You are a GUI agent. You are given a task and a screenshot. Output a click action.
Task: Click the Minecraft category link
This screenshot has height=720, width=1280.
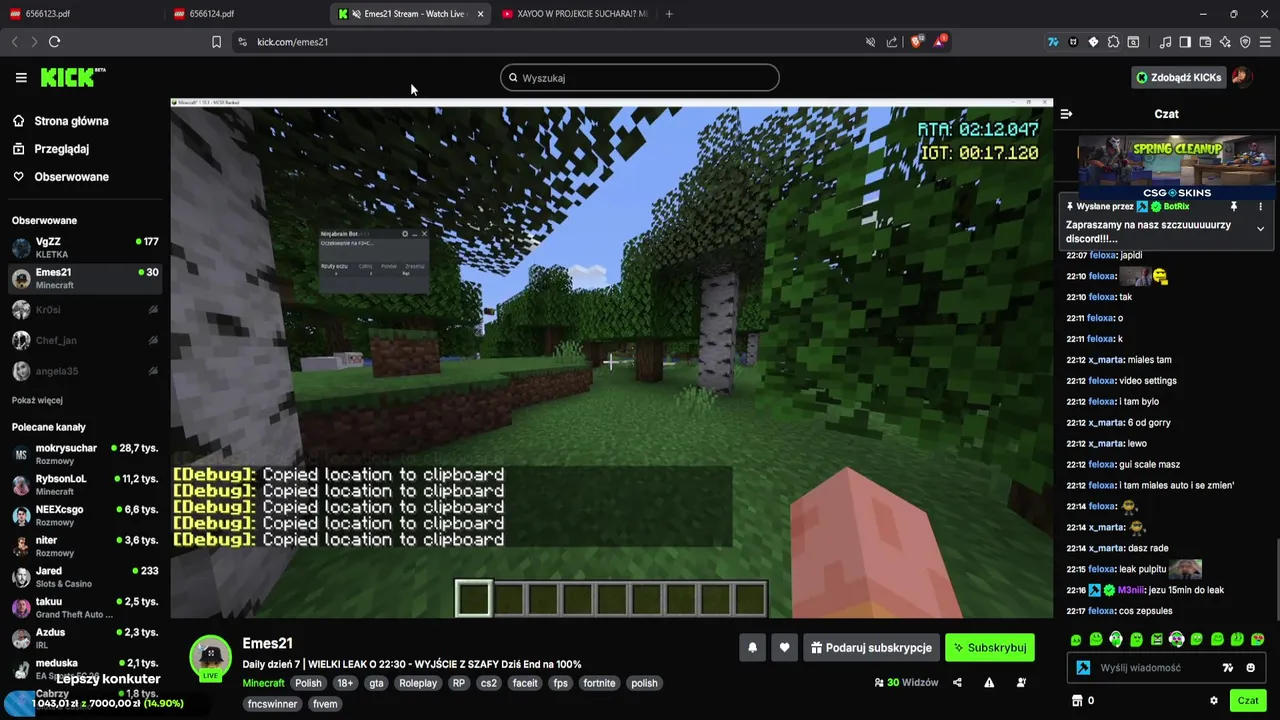[263, 683]
